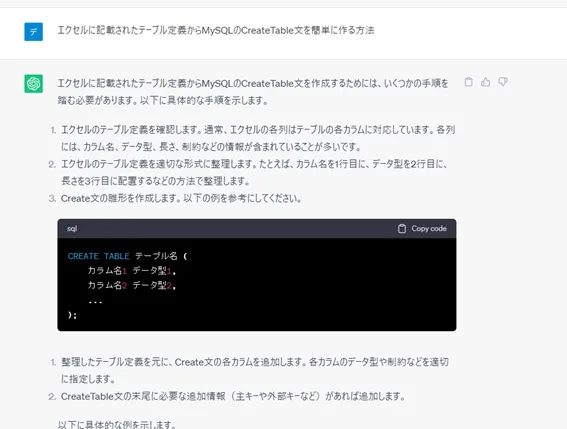The height and width of the screenshot is (429, 567).
Task: Click the カラム名2 データ型2 code line
Action: (x=132, y=285)
